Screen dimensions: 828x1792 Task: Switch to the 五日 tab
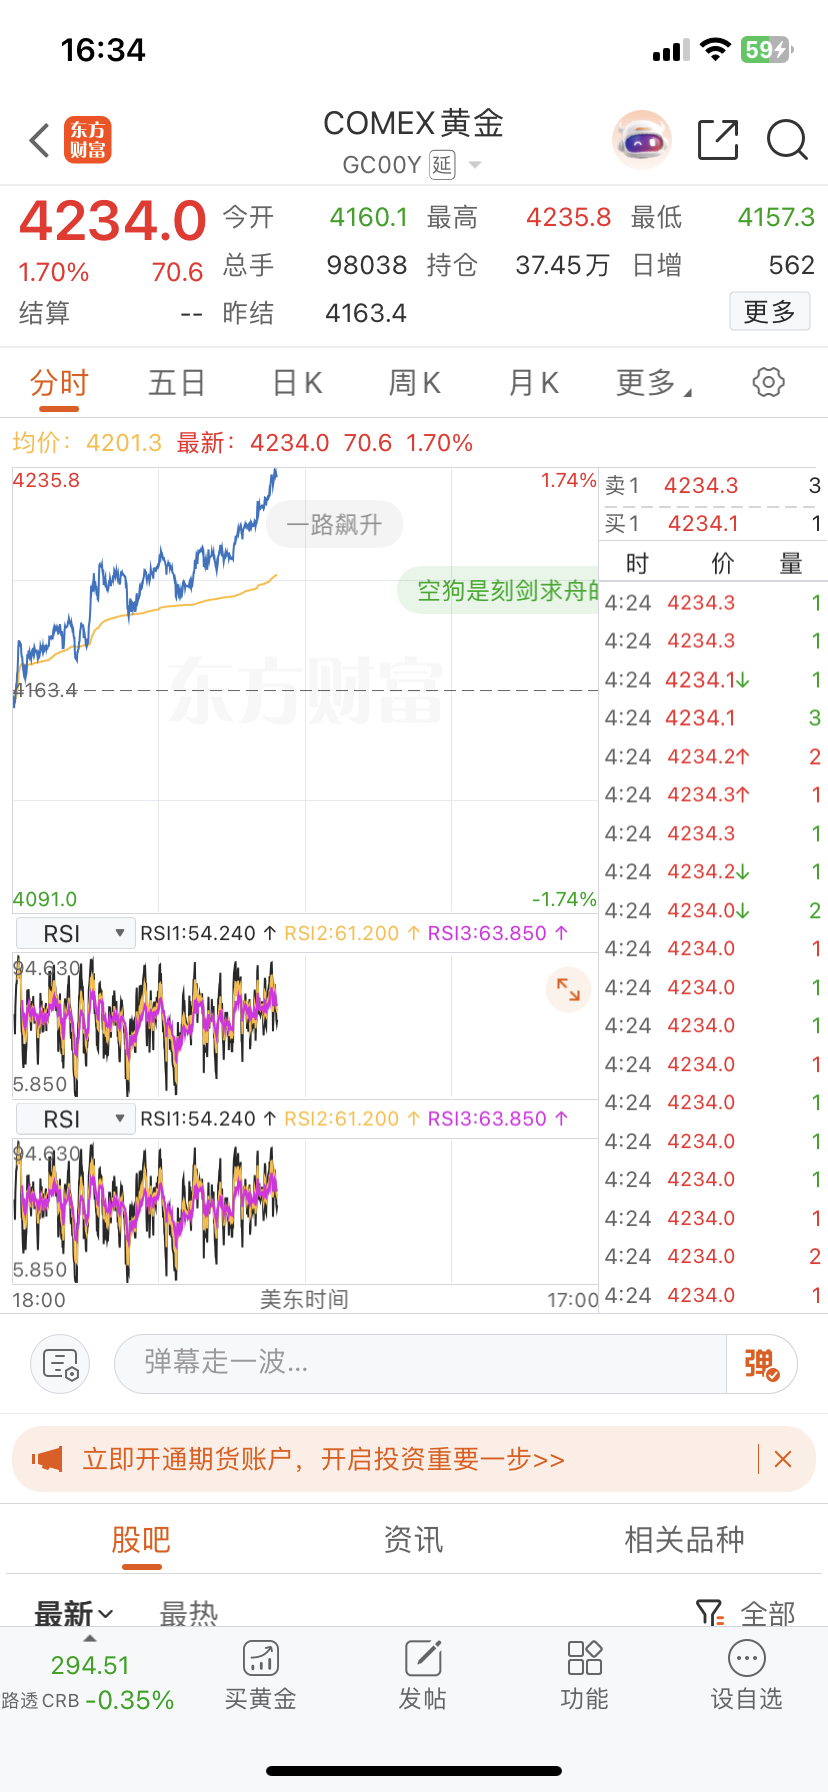click(x=177, y=382)
